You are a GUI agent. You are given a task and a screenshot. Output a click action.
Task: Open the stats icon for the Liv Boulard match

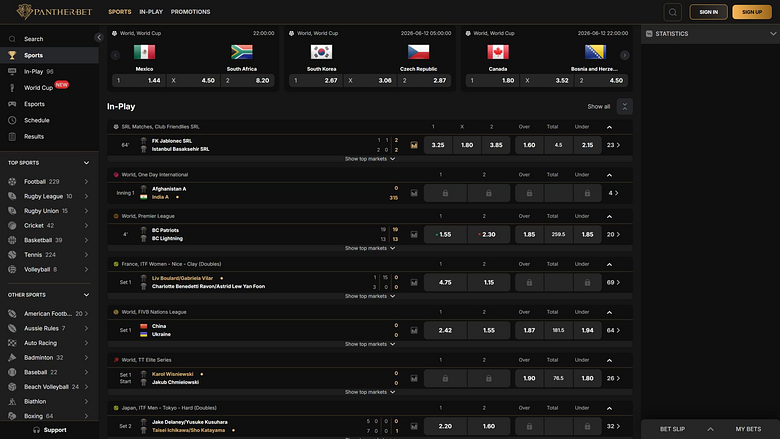point(414,282)
